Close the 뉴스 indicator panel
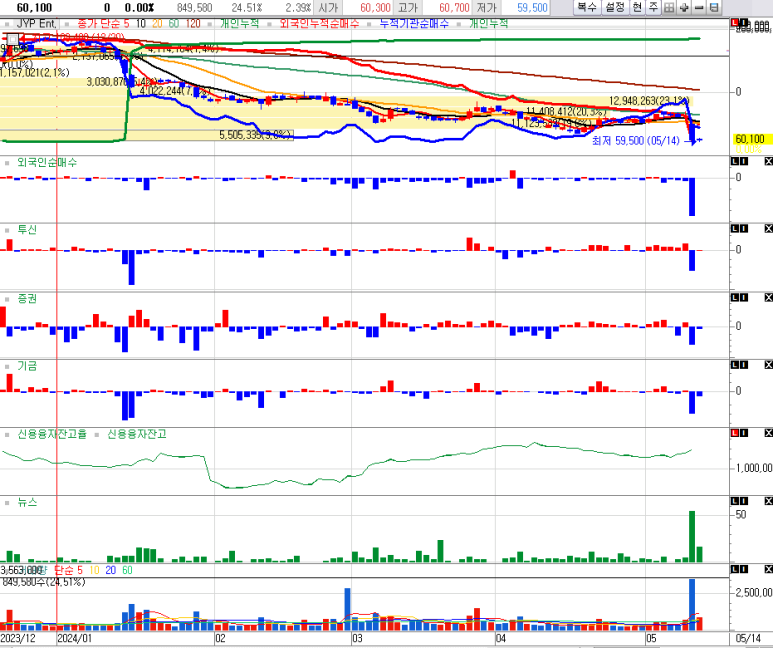Screen dimensions: 773x648 [768, 501]
